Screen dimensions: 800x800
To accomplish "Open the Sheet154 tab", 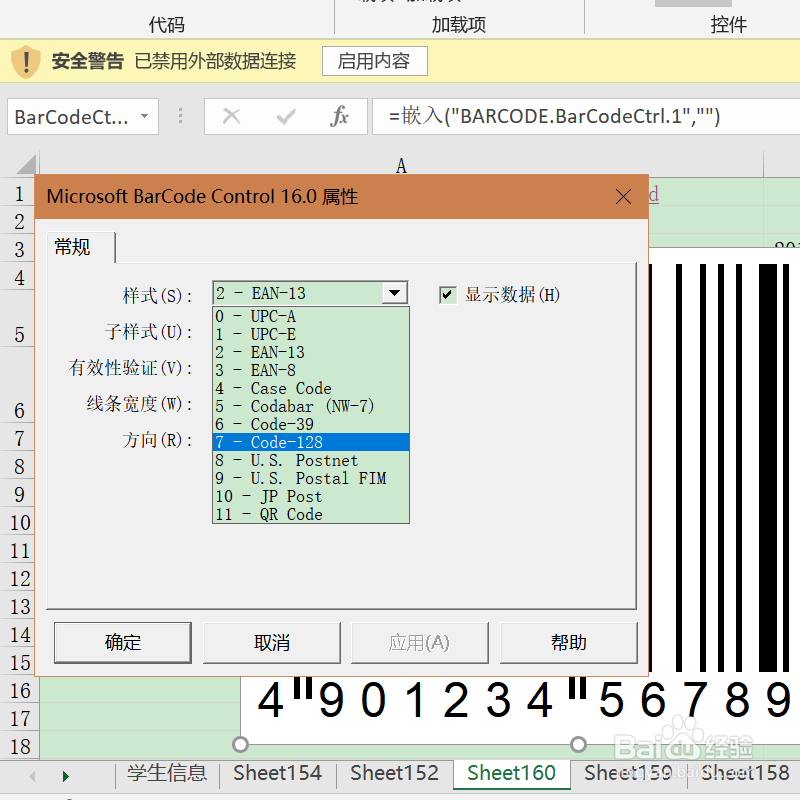I will pos(278,772).
